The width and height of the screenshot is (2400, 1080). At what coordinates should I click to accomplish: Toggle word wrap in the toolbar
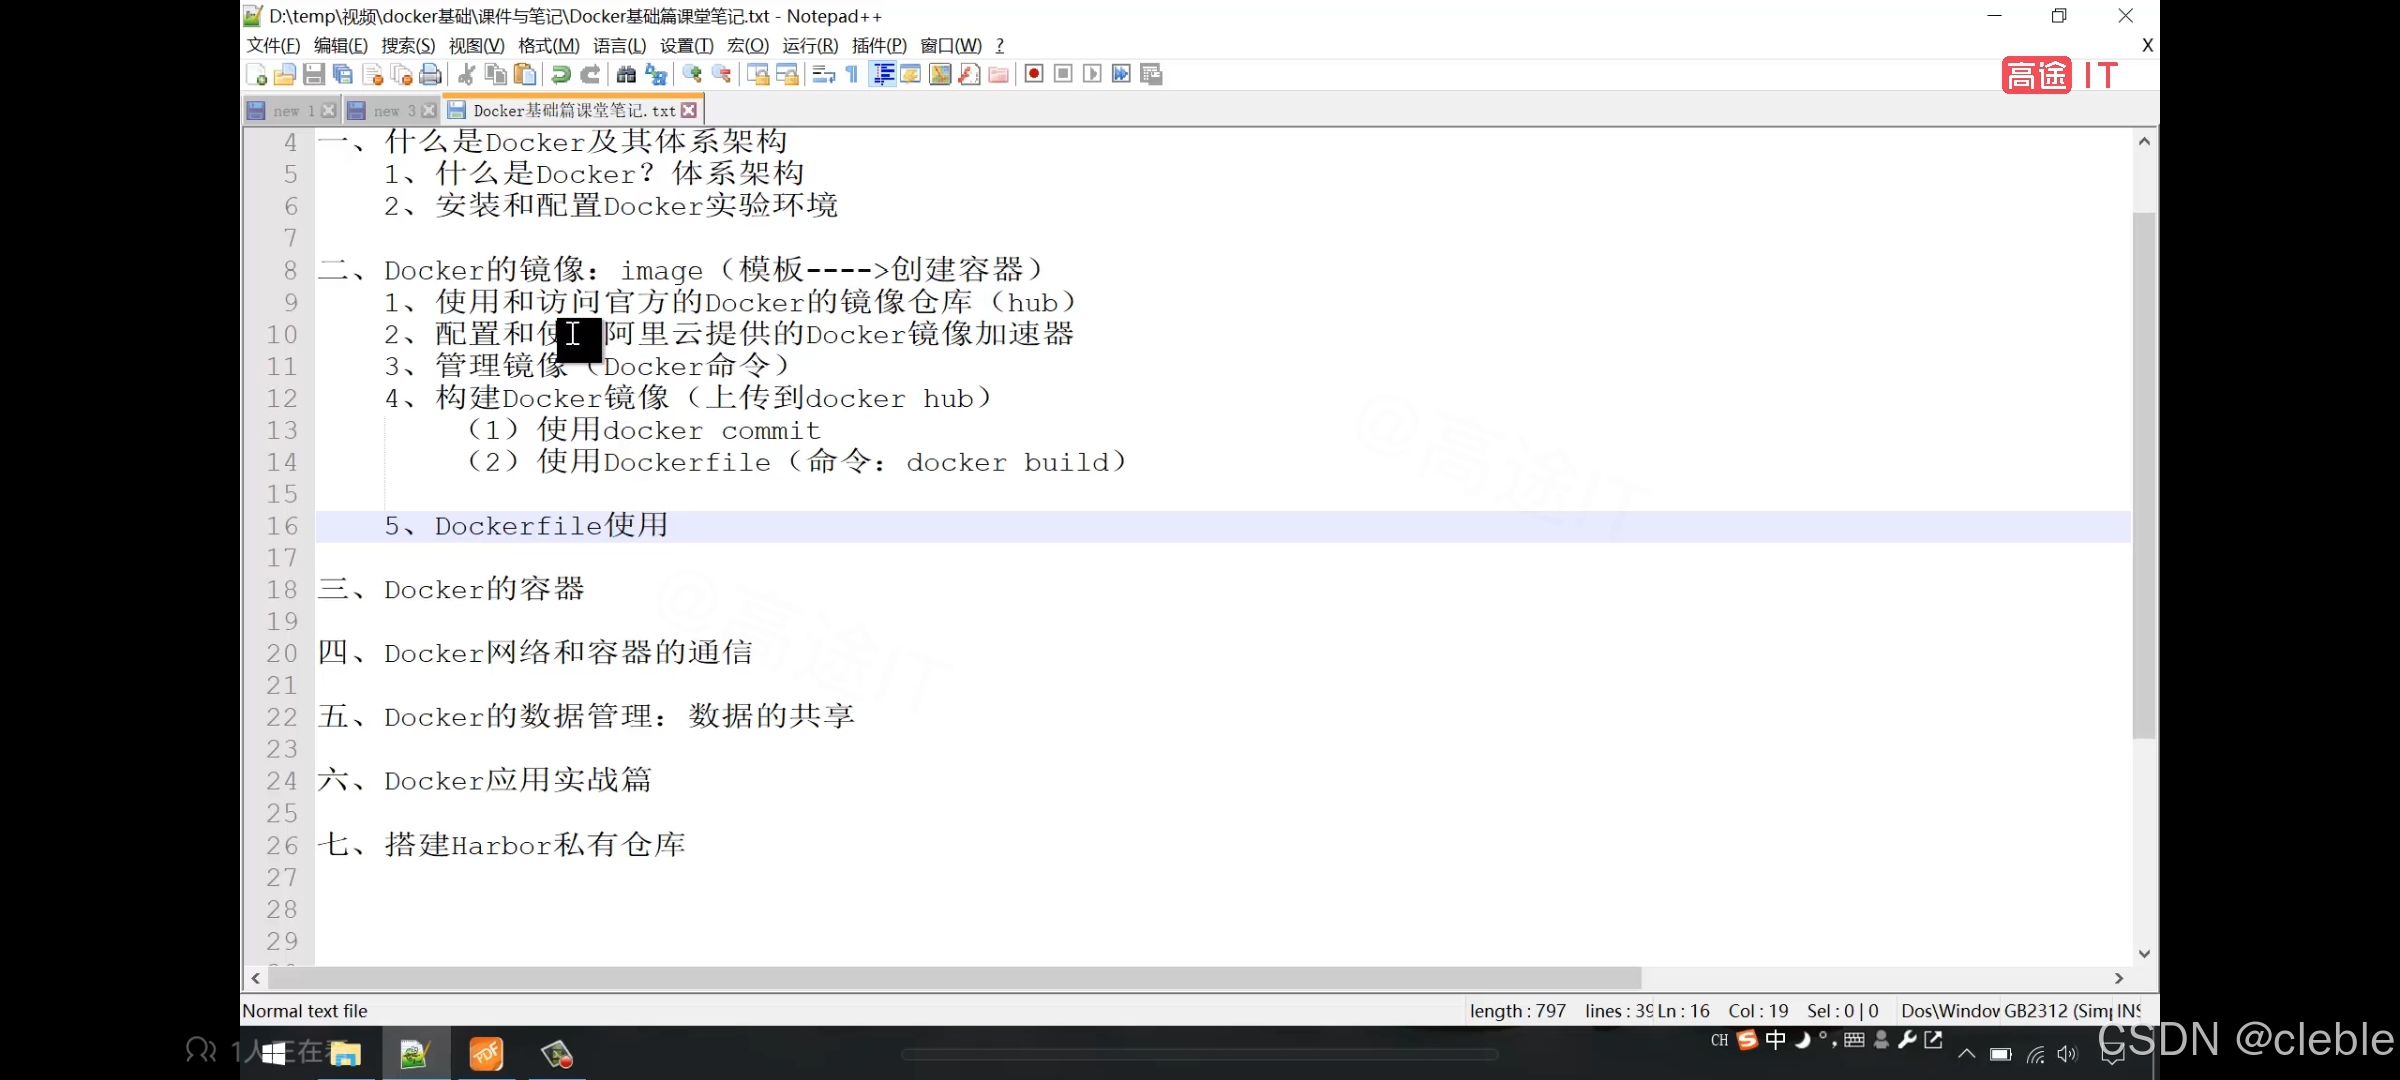(x=823, y=74)
